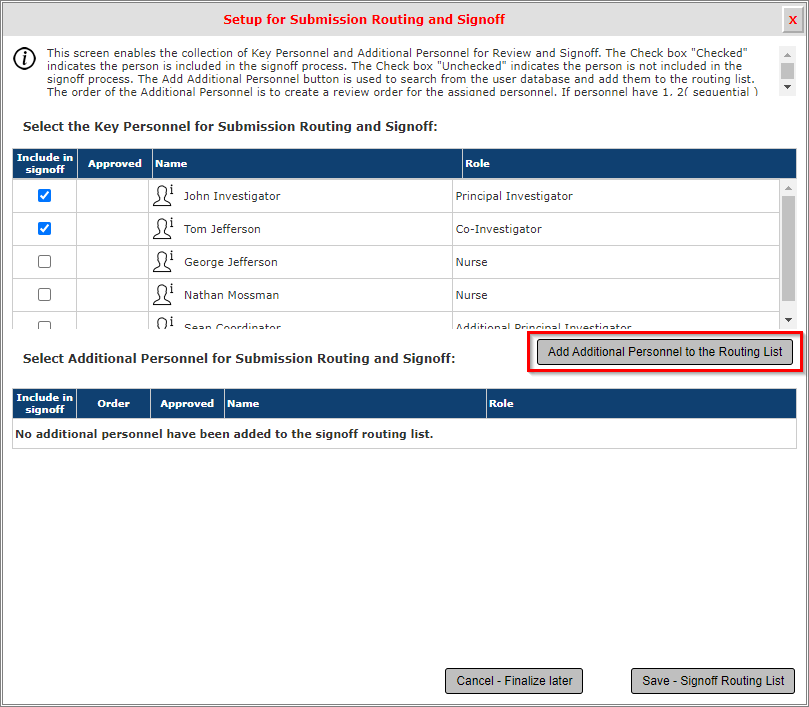809x707 pixels.
Task: Check George Jefferson's include in signoff checkbox
Action: [44, 262]
